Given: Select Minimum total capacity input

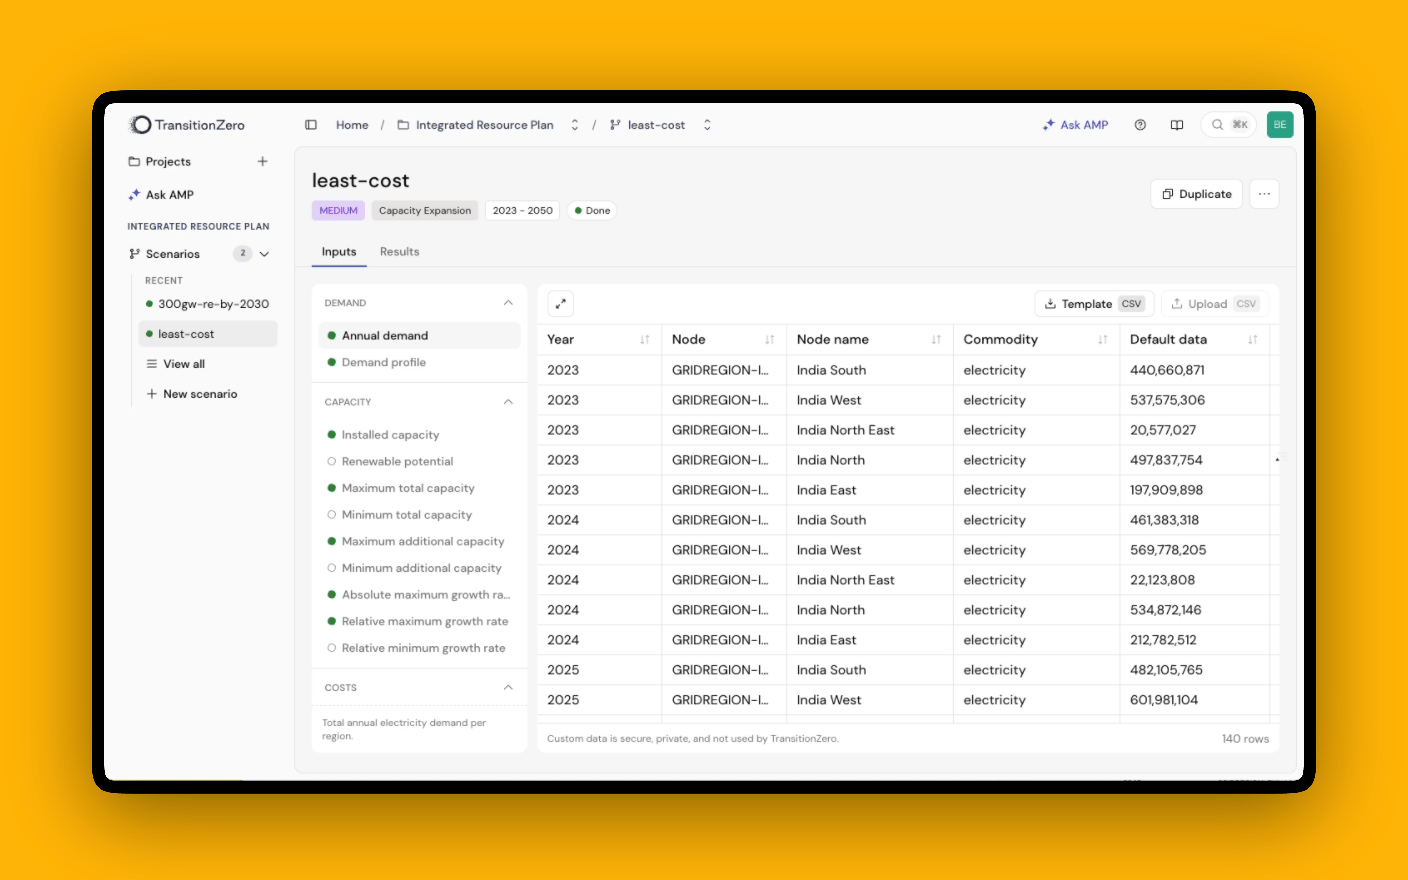Looking at the screenshot, I should point(420,515).
